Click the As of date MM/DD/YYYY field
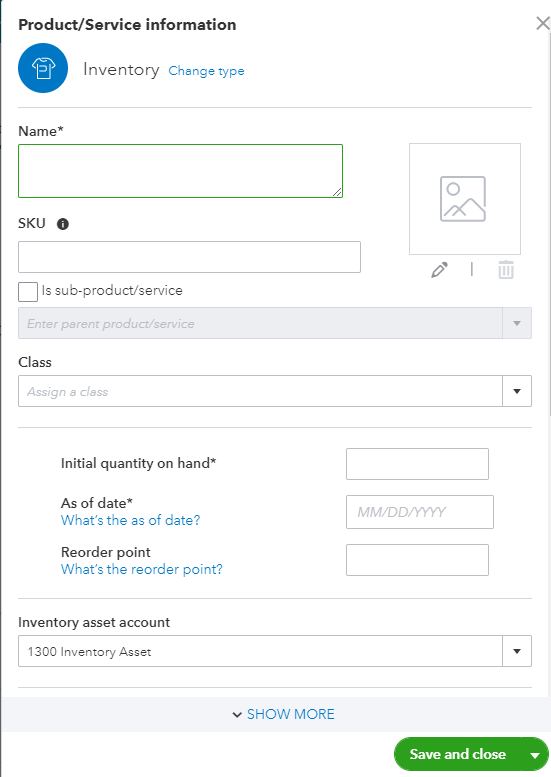 tap(420, 512)
